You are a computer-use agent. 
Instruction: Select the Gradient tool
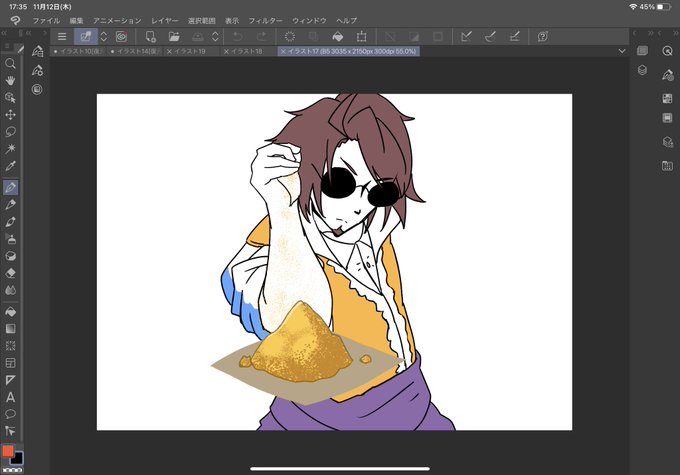coord(10,328)
